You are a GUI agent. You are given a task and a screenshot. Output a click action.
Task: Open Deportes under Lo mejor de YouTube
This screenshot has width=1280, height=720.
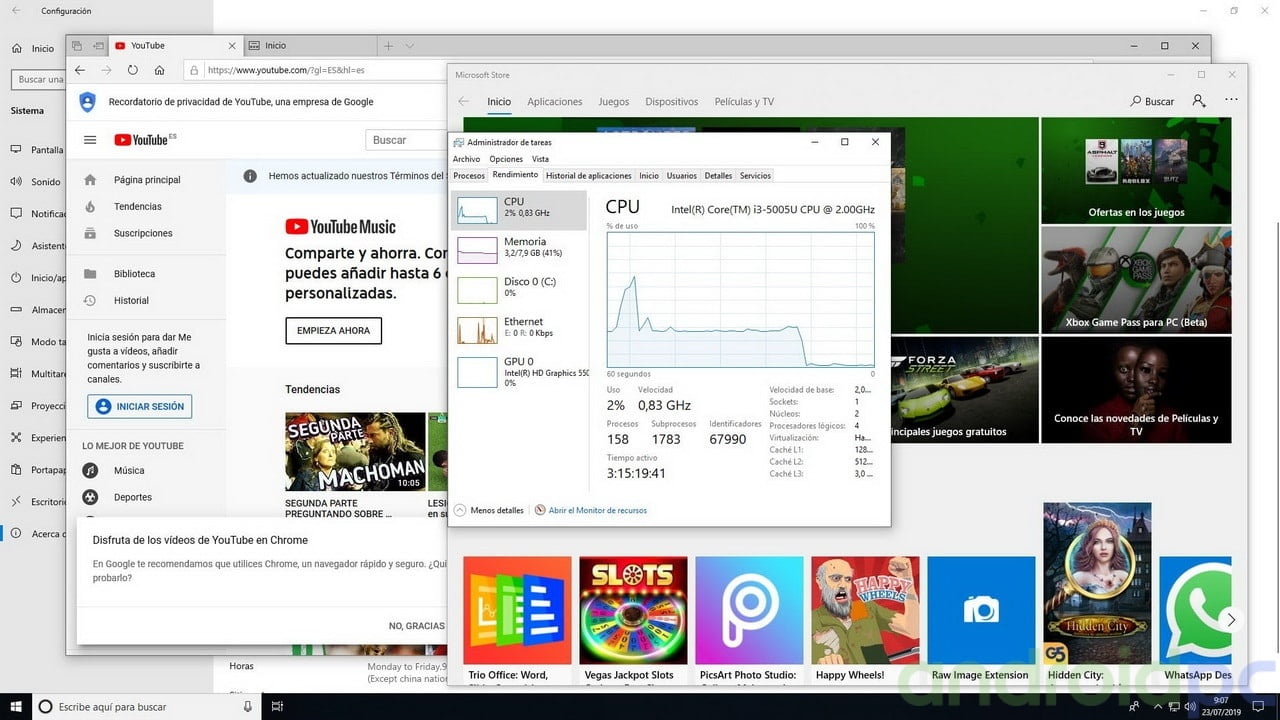[x=133, y=497]
